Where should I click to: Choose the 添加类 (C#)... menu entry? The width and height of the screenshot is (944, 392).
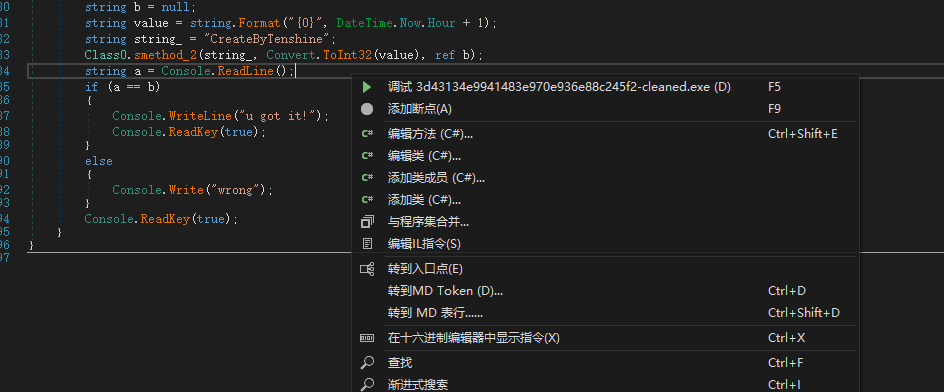pos(605,199)
